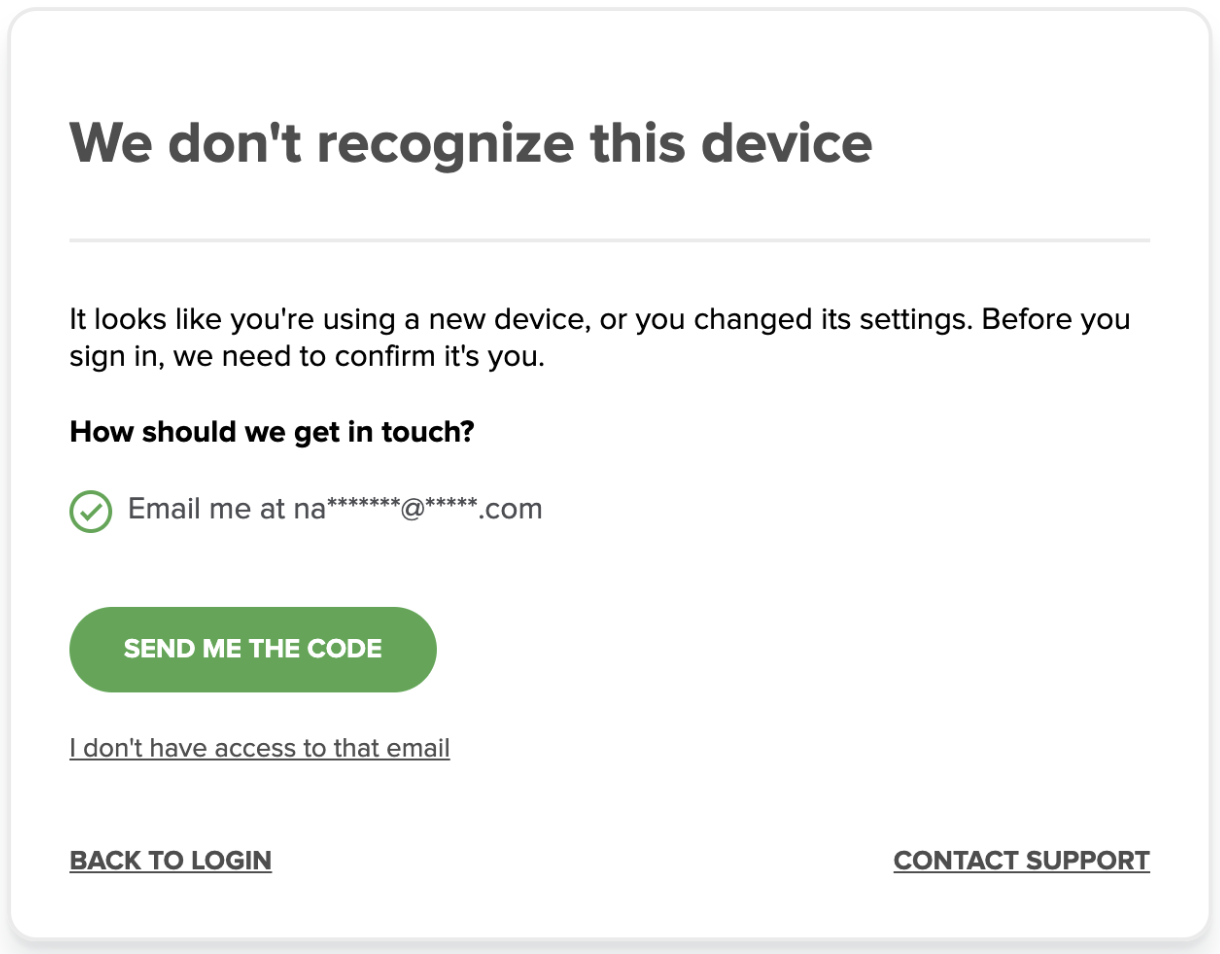Click the ".com" ending of masked email

point(510,509)
